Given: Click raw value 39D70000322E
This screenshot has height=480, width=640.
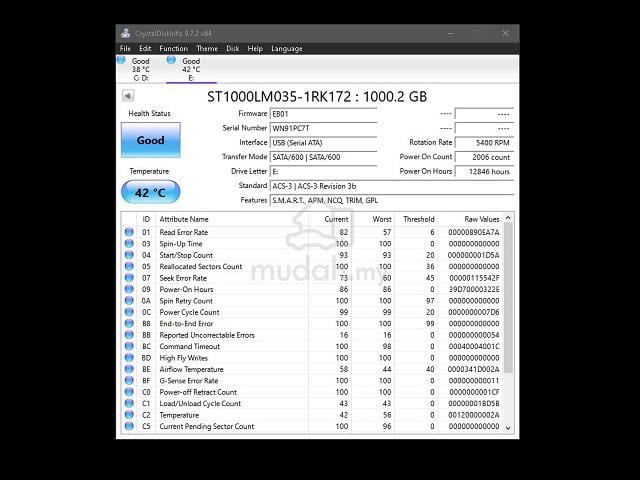Looking at the screenshot, I should click(x=473, y=289).
